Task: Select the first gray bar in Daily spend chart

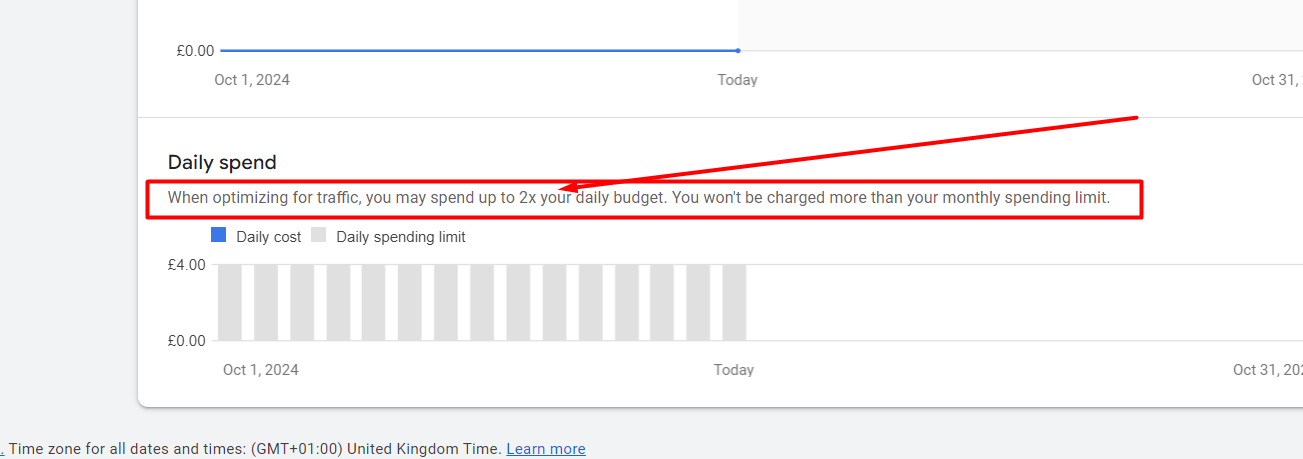Action: tap(230, 302)
